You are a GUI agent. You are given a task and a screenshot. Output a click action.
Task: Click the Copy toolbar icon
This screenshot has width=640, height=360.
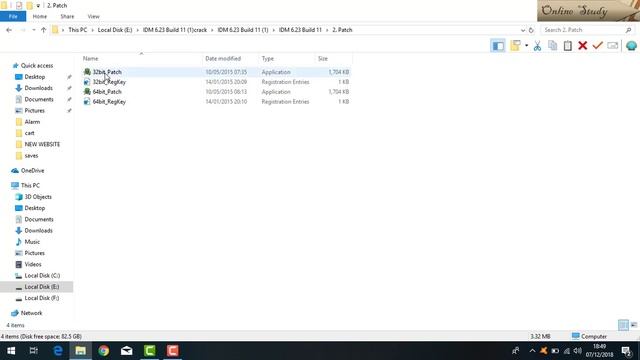[x=553, y=46]
